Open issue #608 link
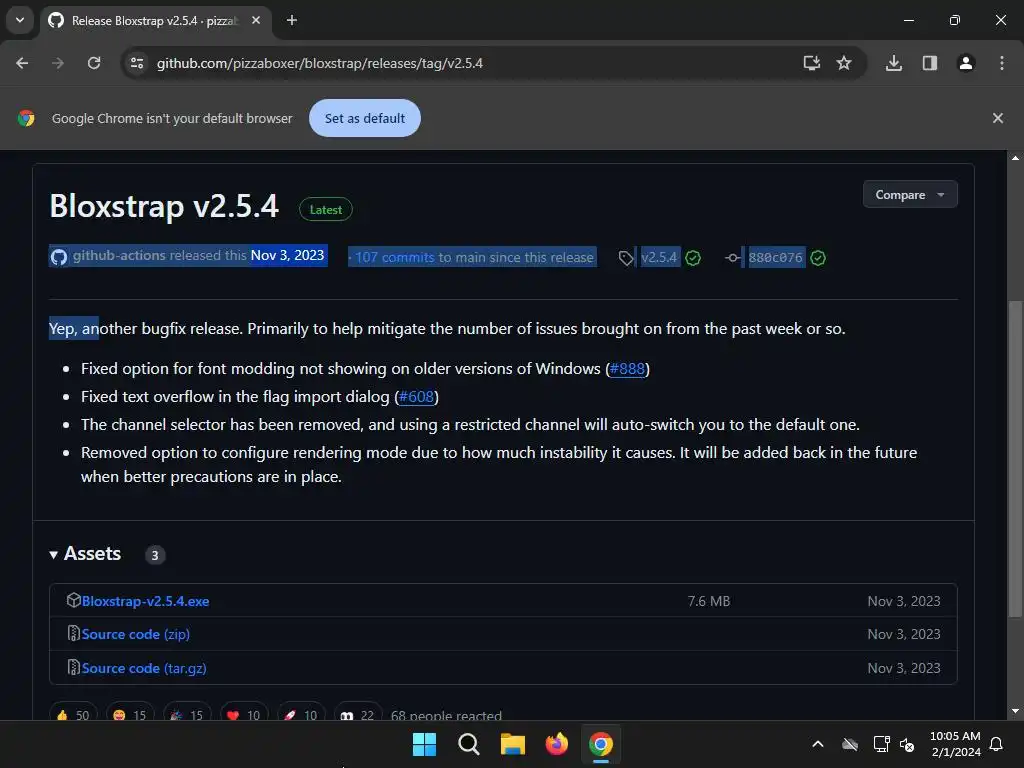The height and width of the screenshot is (768, 1024). 416,397
